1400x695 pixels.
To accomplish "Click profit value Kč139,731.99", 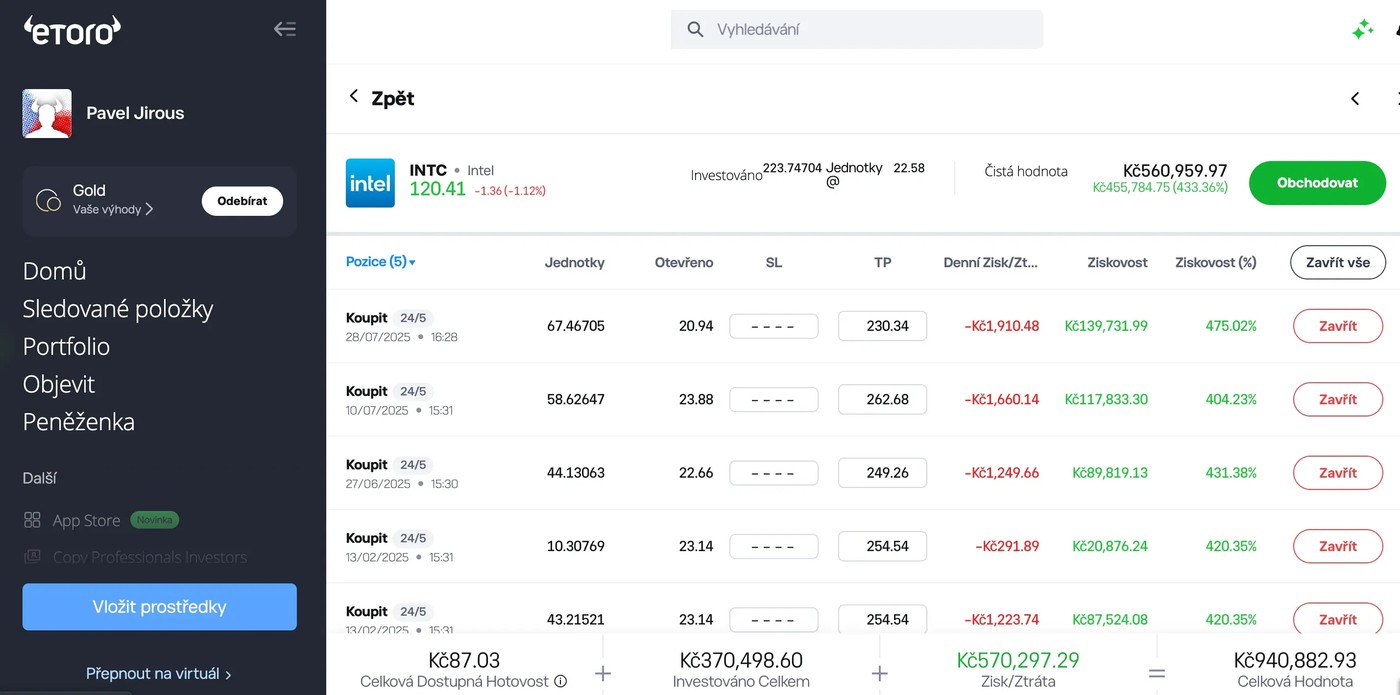I will point(1106,326).
